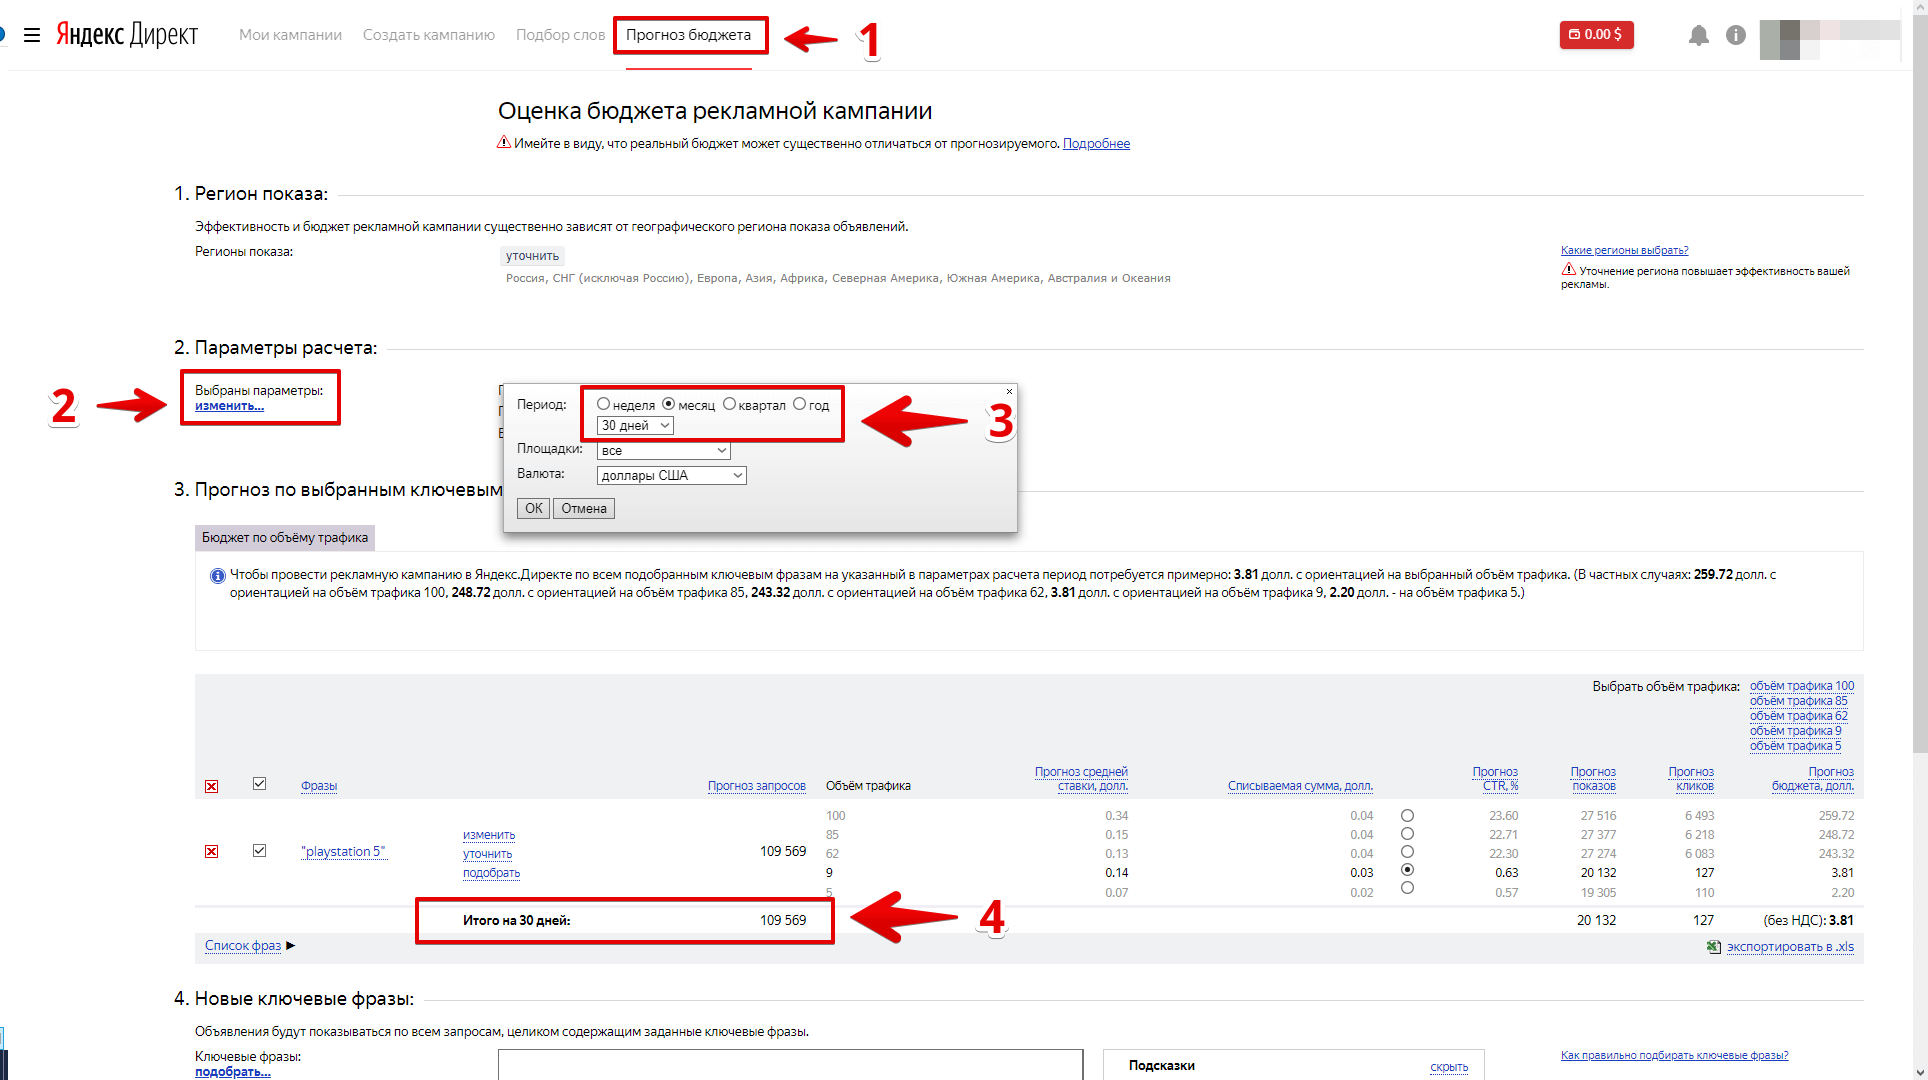Open the Мои кампании tab
Screen dimensions: 1928x1080
[290, 35]
